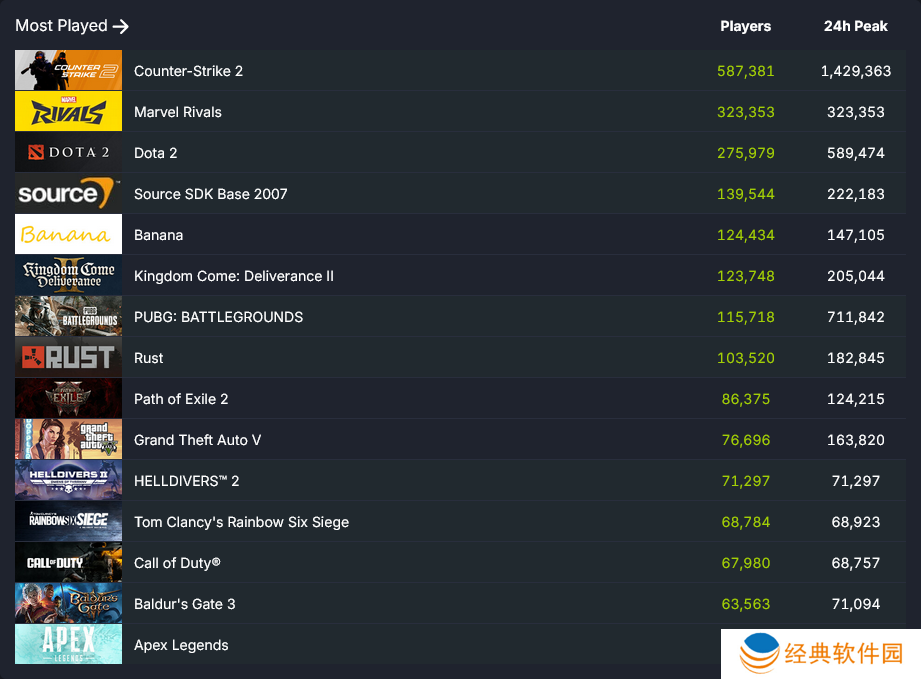
Task: Click the Grand Theft Auto V thumbnail
Action: click(x=68, y=439)
